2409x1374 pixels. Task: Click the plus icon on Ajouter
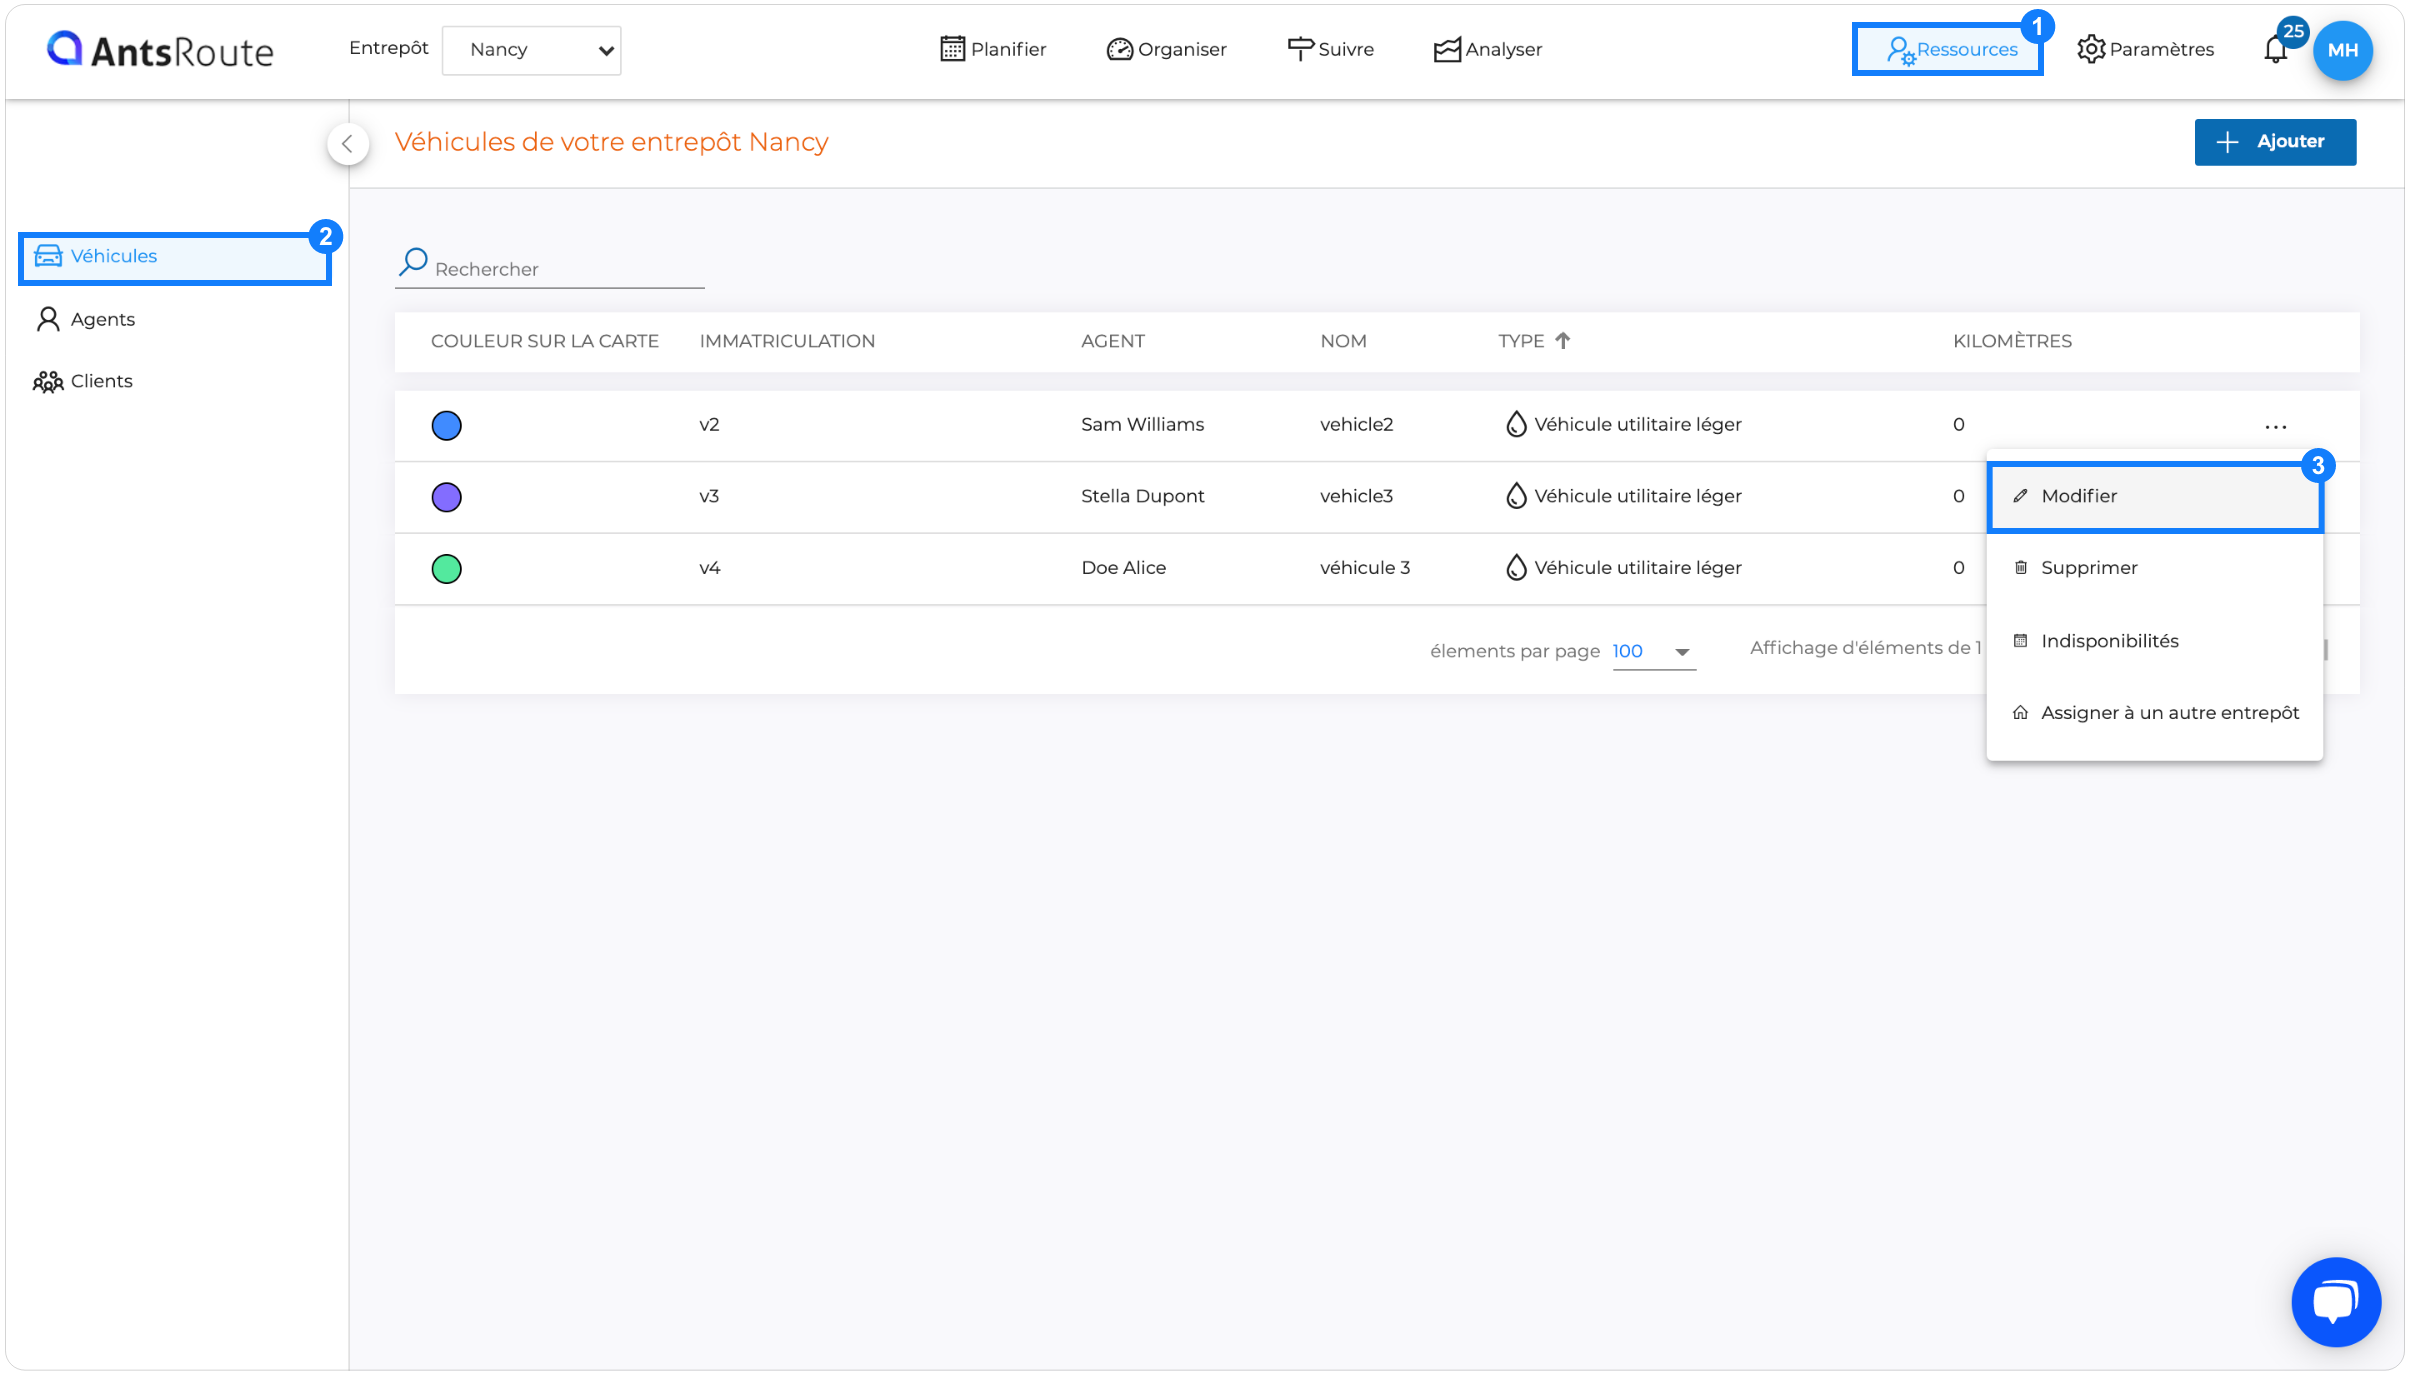2227,142
